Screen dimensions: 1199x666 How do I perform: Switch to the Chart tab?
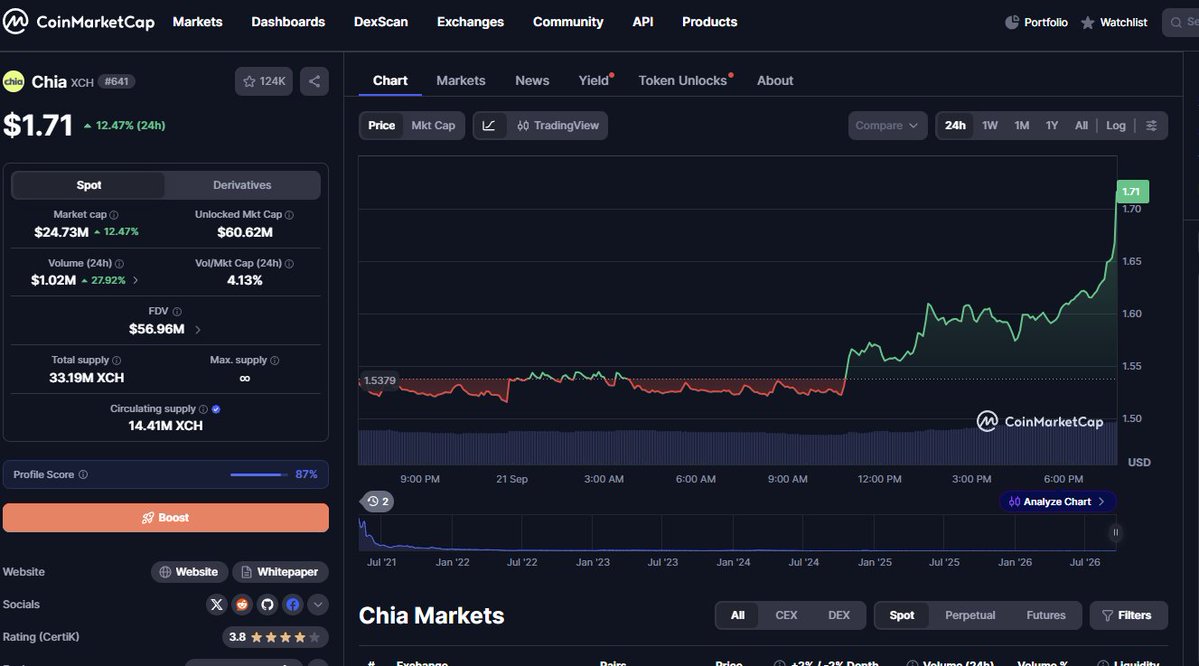(x=390, y=80)
